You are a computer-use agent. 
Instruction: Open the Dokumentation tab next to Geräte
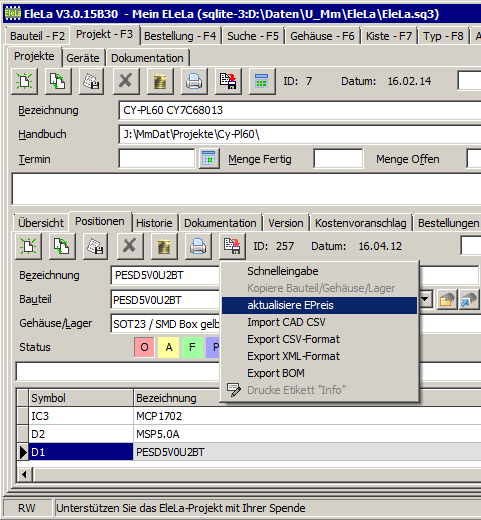click(x=147, y=58)
